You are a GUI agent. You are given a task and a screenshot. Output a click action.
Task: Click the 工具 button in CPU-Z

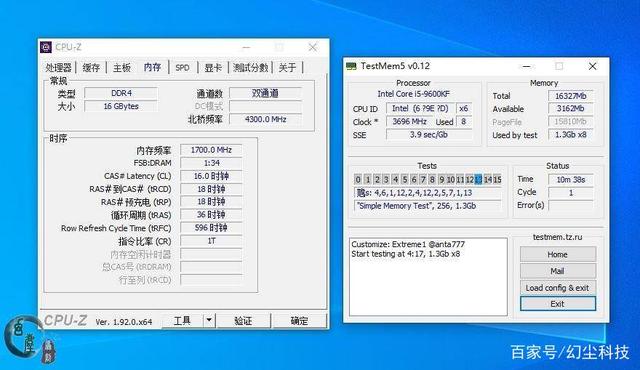click(182, 321)
